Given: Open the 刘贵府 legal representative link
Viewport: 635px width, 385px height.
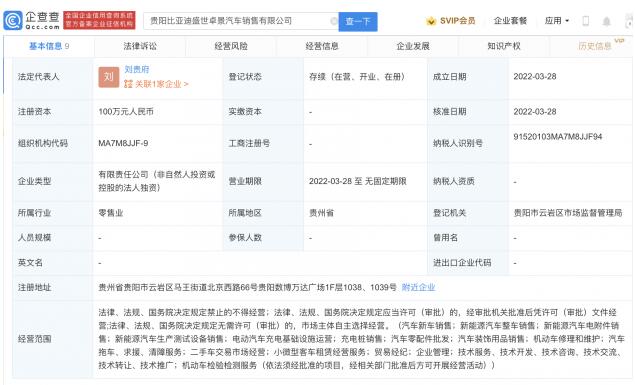Looking at the screenshot, I should pos(136,70).
